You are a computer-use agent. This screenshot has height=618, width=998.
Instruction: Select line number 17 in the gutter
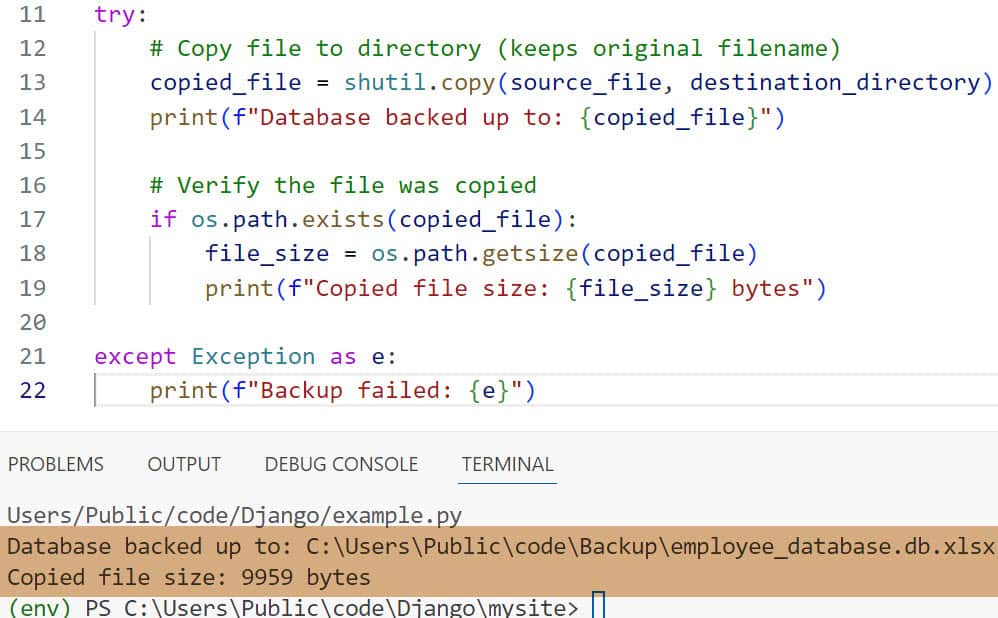(32, 219)
